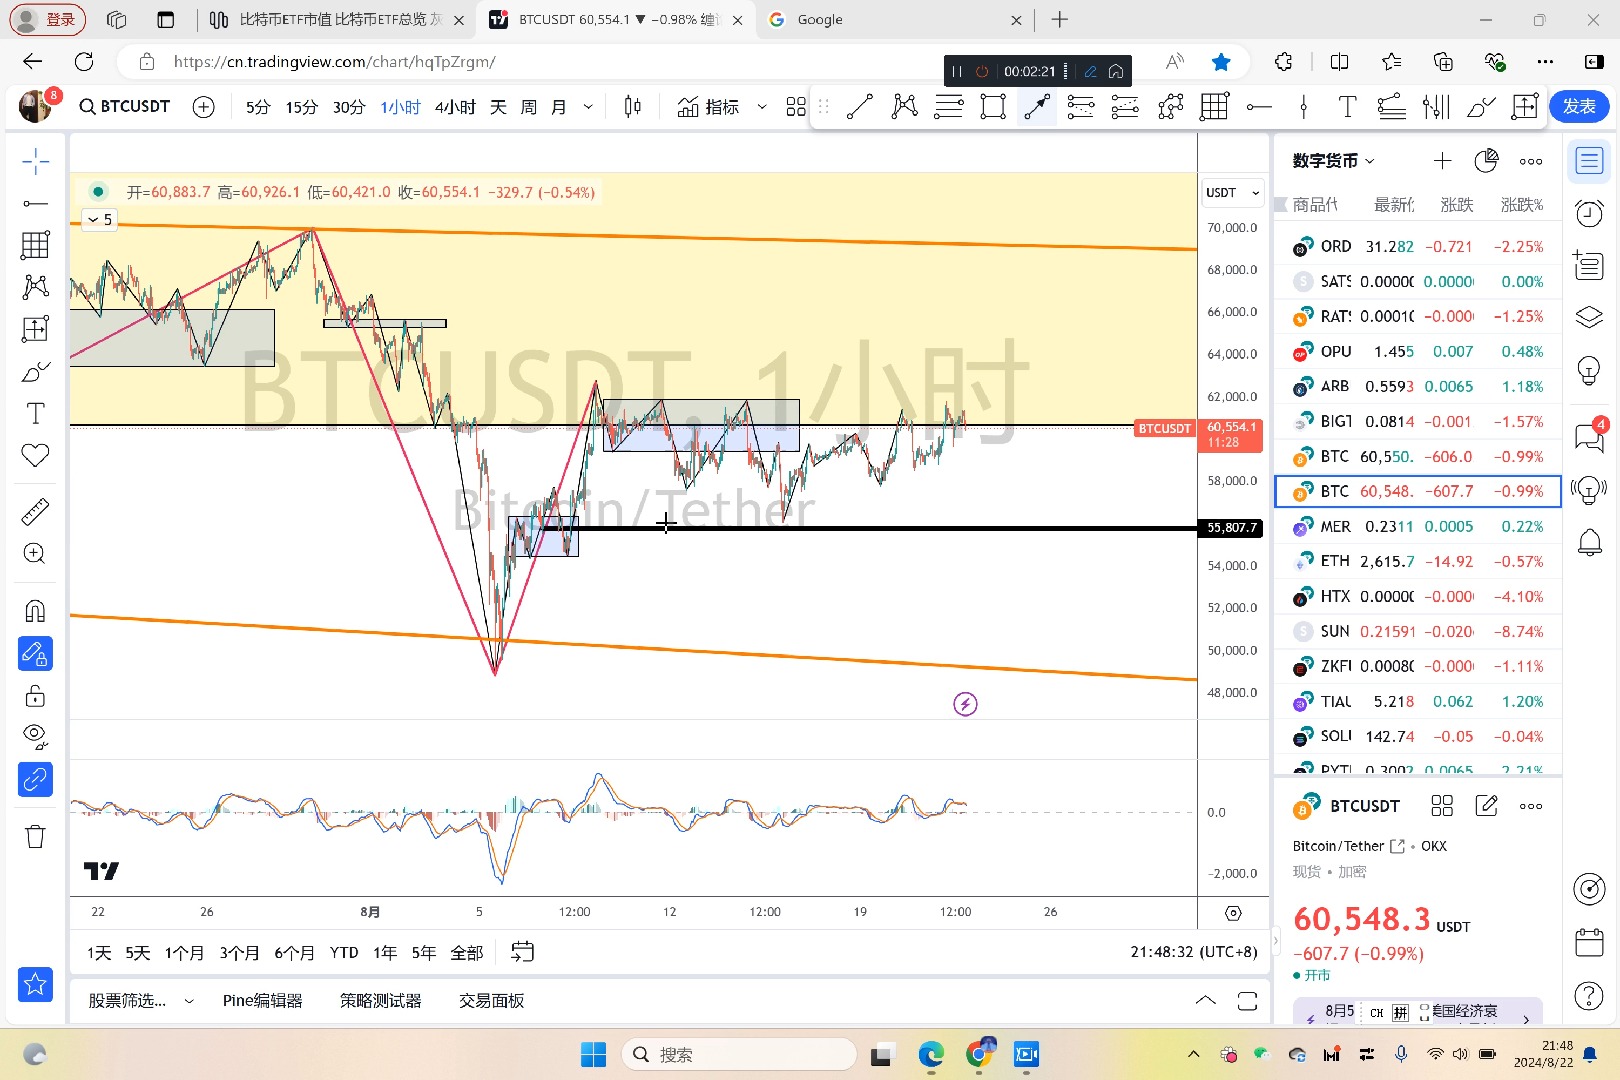The height and width of the screenshot is (1080, 1620).
Task: Open timezone 21:48:32 (UTC+8) selector
Action: click(1194, 952)
